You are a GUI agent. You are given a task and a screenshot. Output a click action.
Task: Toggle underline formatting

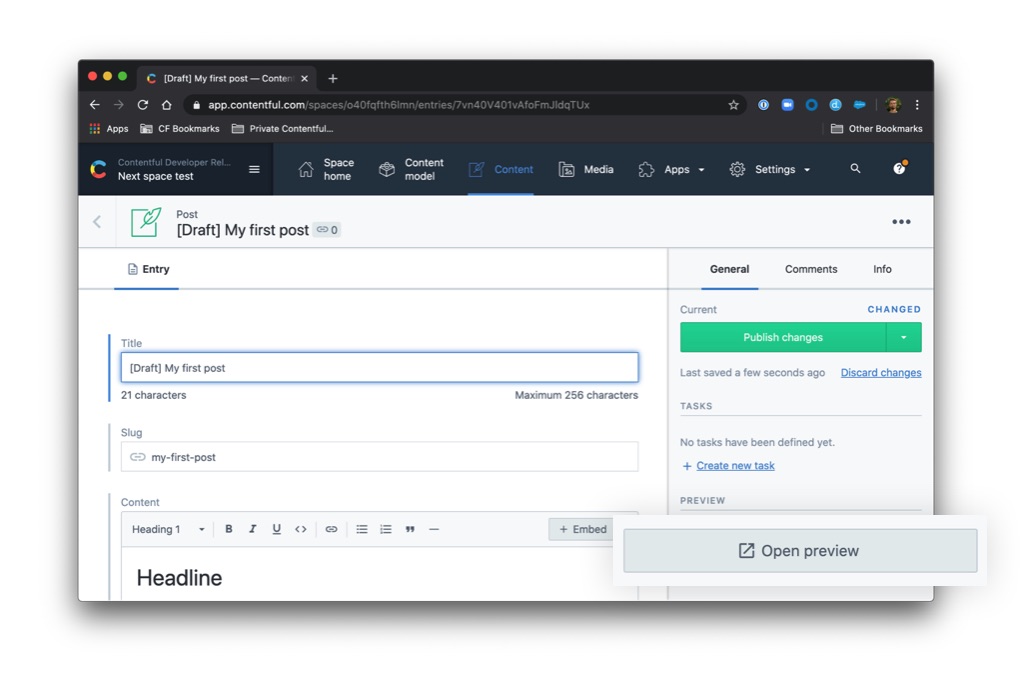pyautogui.click(x=277, y=529)
